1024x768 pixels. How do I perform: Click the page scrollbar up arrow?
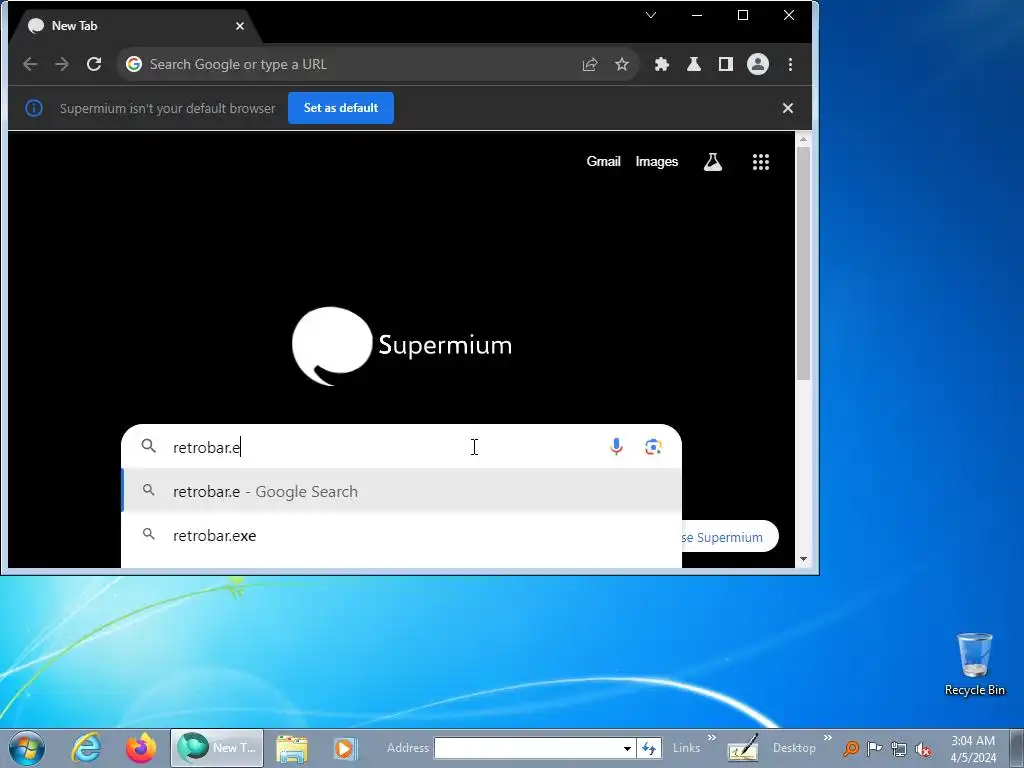pyautogui.click(x=803, y=139)
